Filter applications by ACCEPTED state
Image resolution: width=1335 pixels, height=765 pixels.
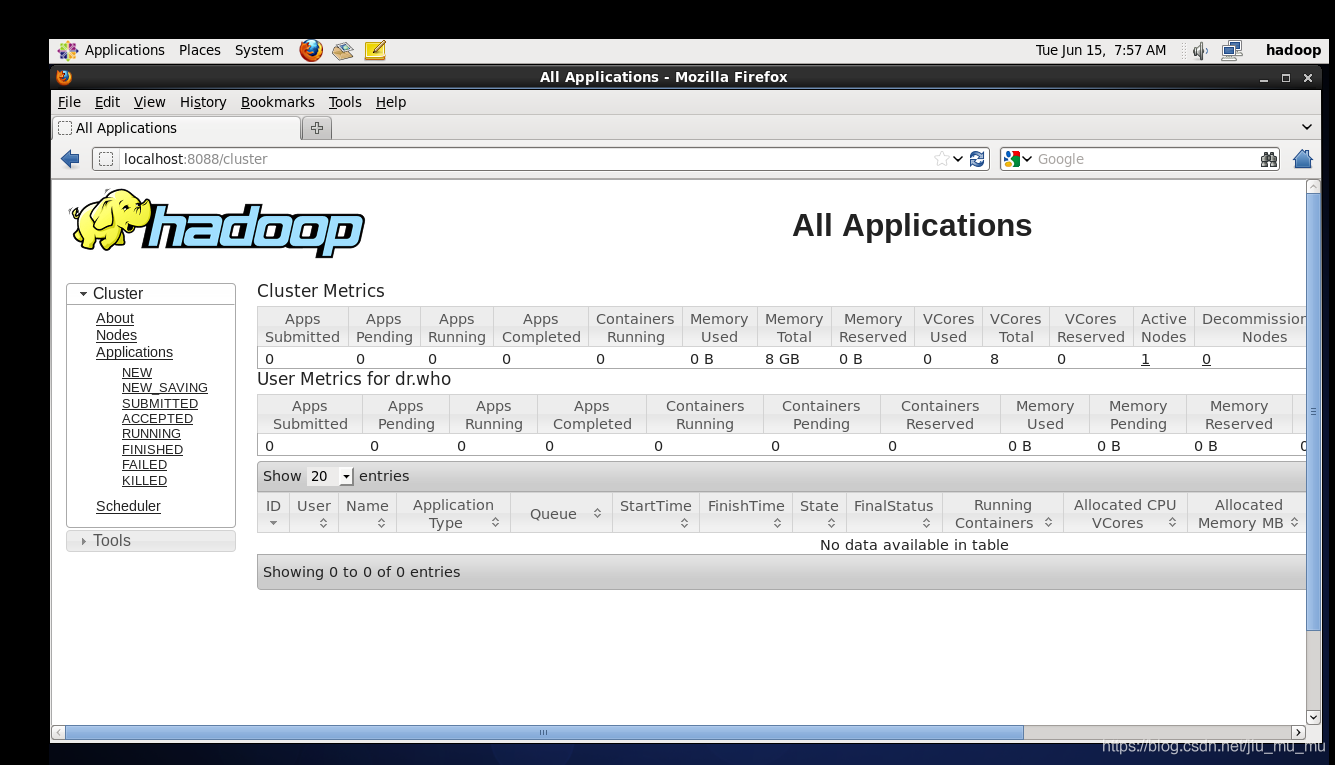(x=157, y=419)
